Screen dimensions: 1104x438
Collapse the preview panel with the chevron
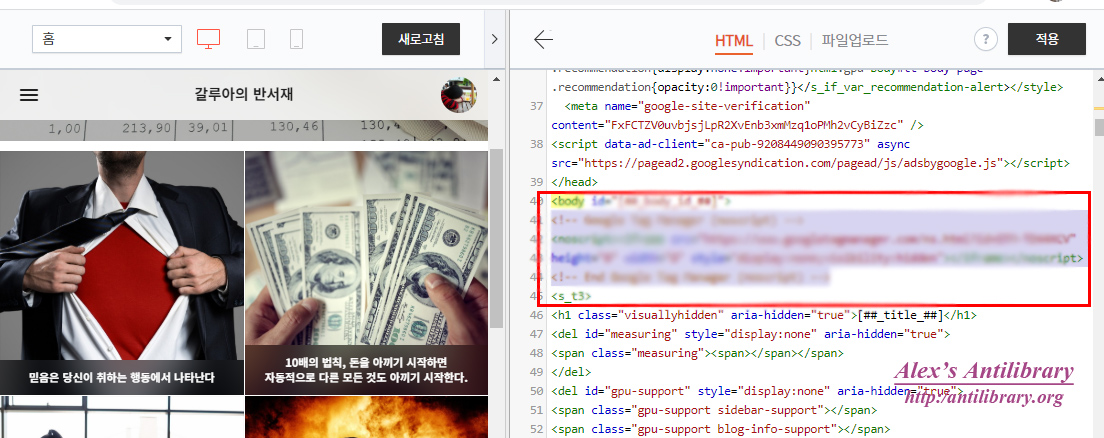[494, 39]
